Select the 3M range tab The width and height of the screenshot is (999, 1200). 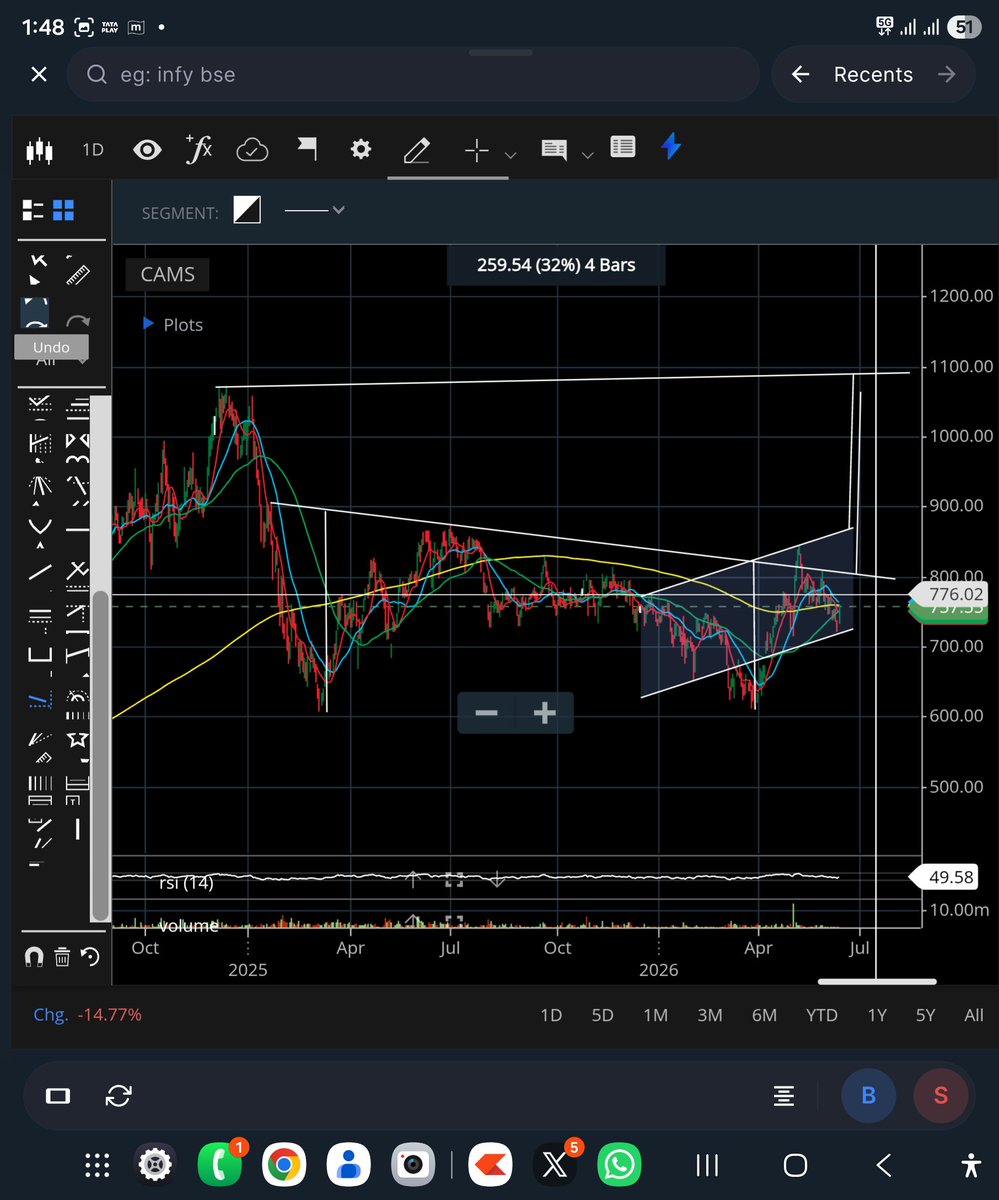tap(710, 1015)
